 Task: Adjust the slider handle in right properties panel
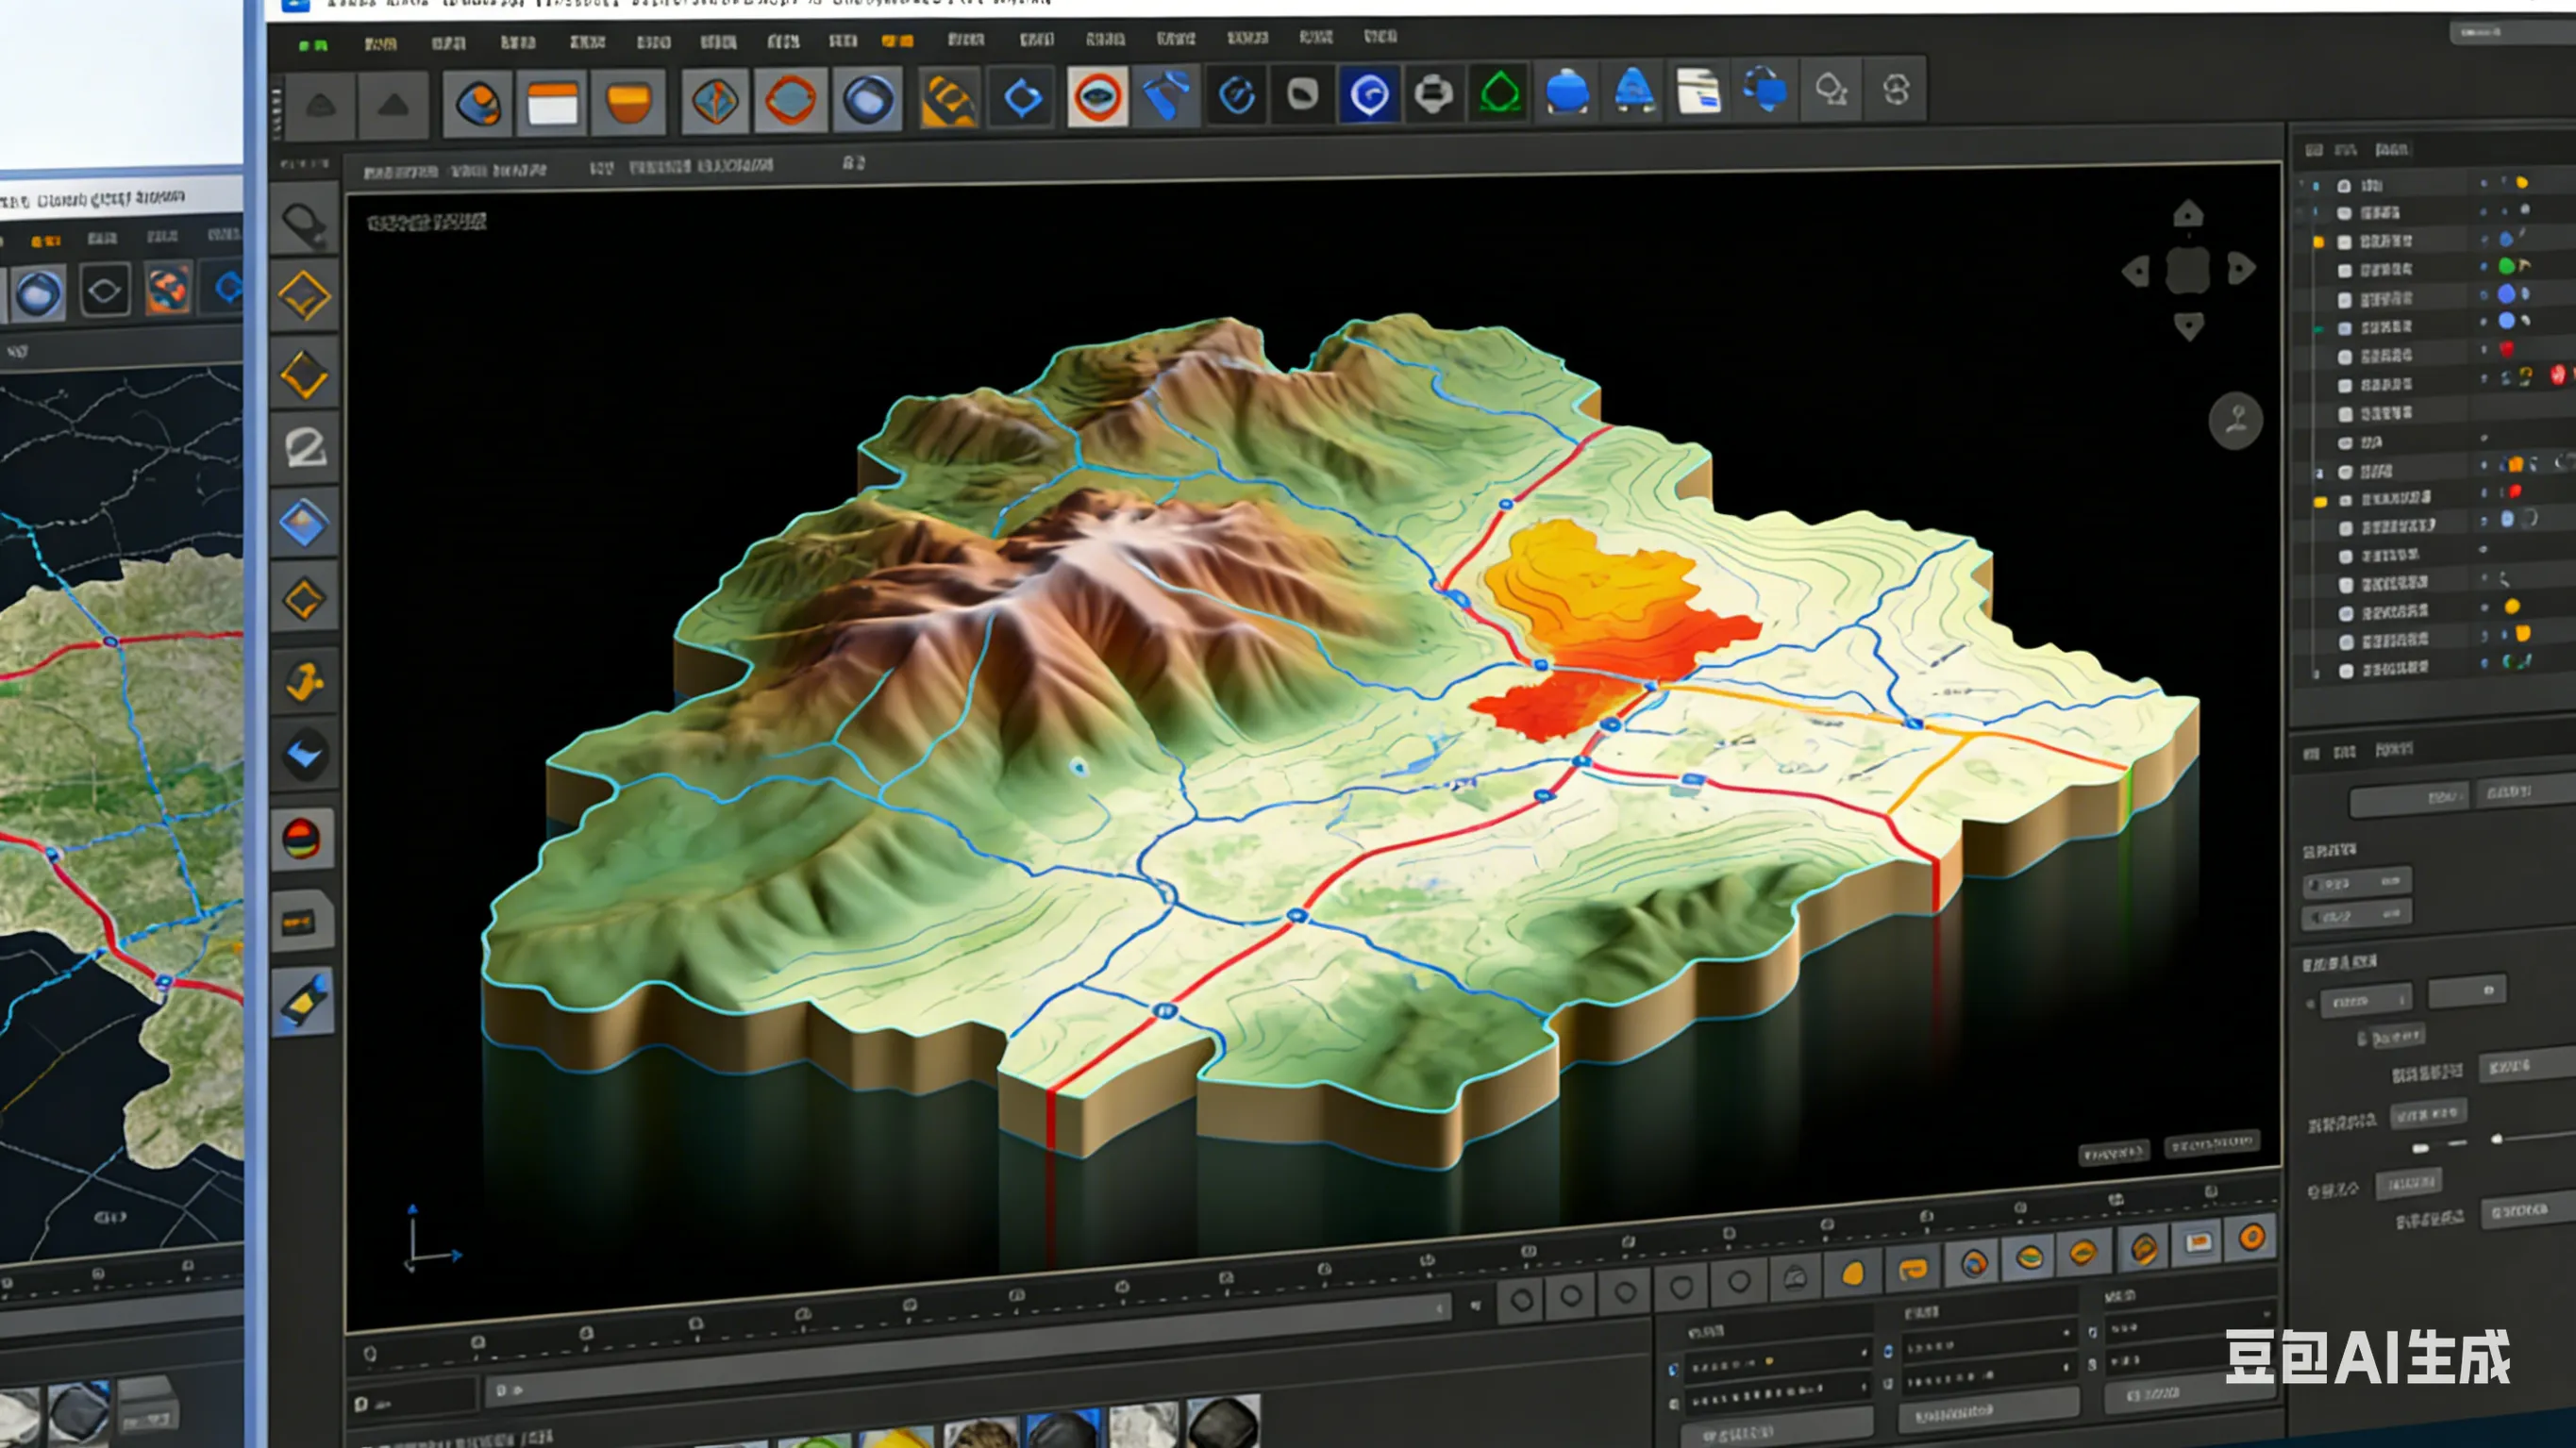[x=2497, y=1138]
